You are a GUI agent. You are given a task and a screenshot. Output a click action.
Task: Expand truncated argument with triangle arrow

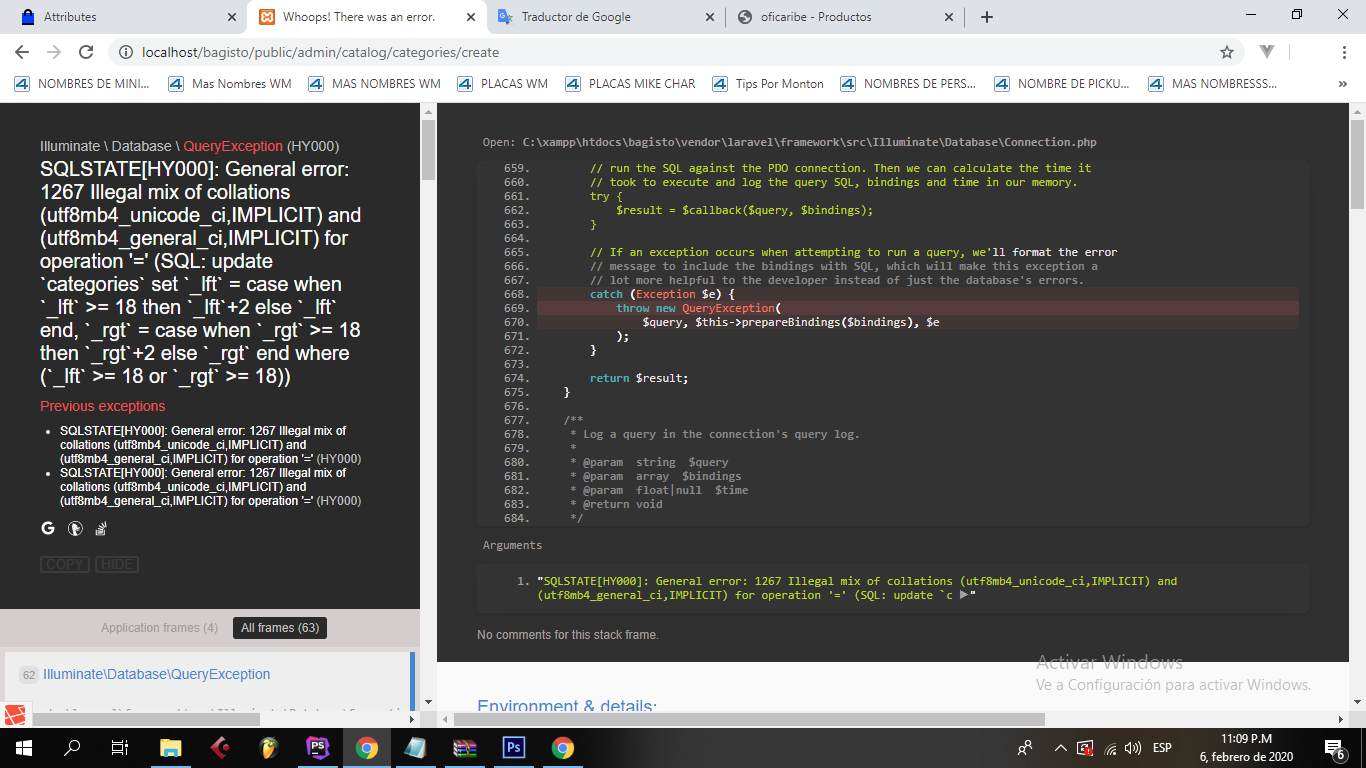(x=964, y=595)
